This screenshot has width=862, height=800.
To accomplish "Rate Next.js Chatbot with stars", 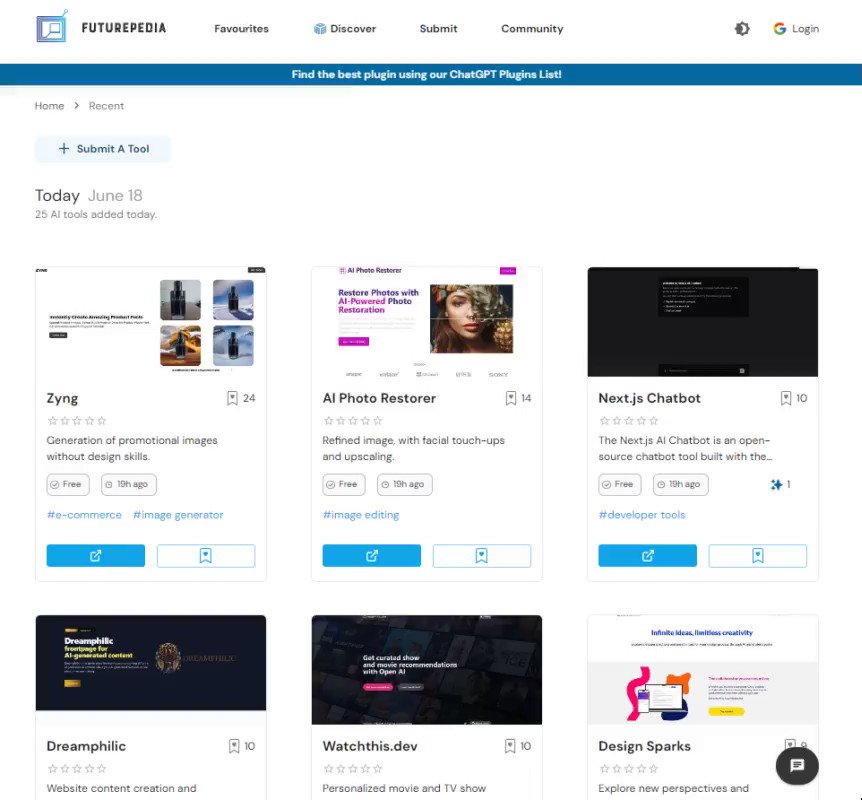I will pos(629,421).
